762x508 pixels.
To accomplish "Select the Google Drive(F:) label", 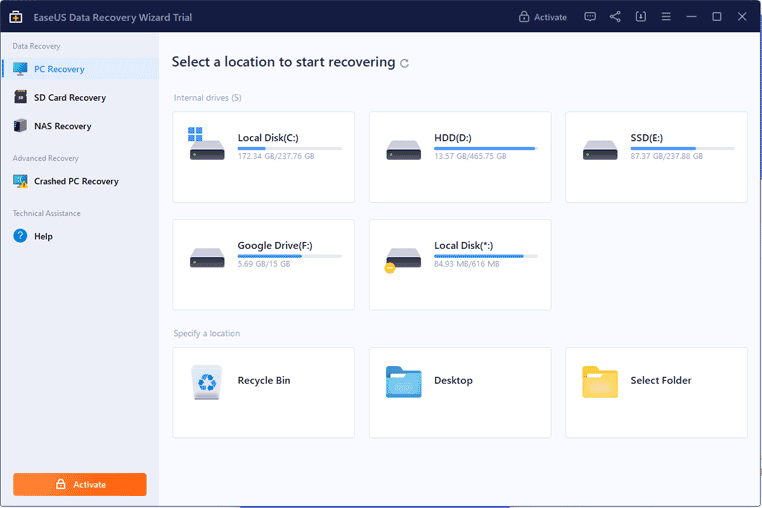I will tap(275, 246).
